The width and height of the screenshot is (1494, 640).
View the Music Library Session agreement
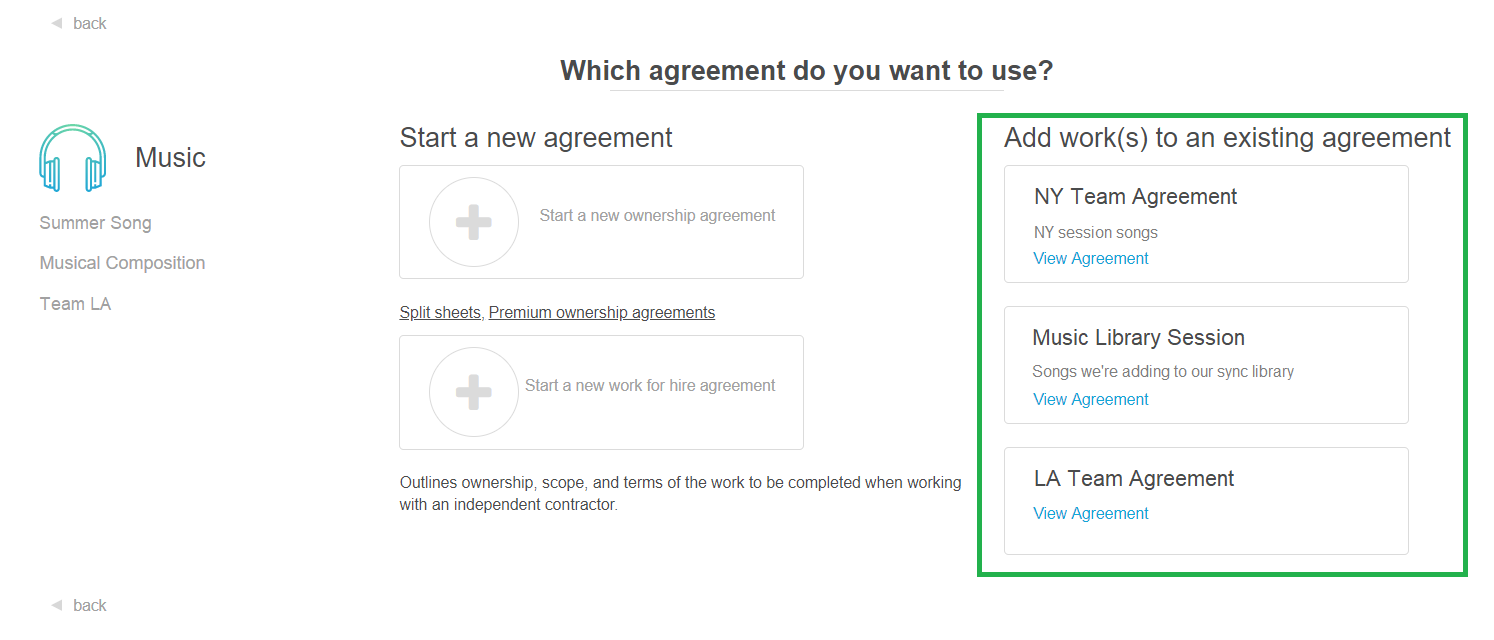[x=1090, y=399]
